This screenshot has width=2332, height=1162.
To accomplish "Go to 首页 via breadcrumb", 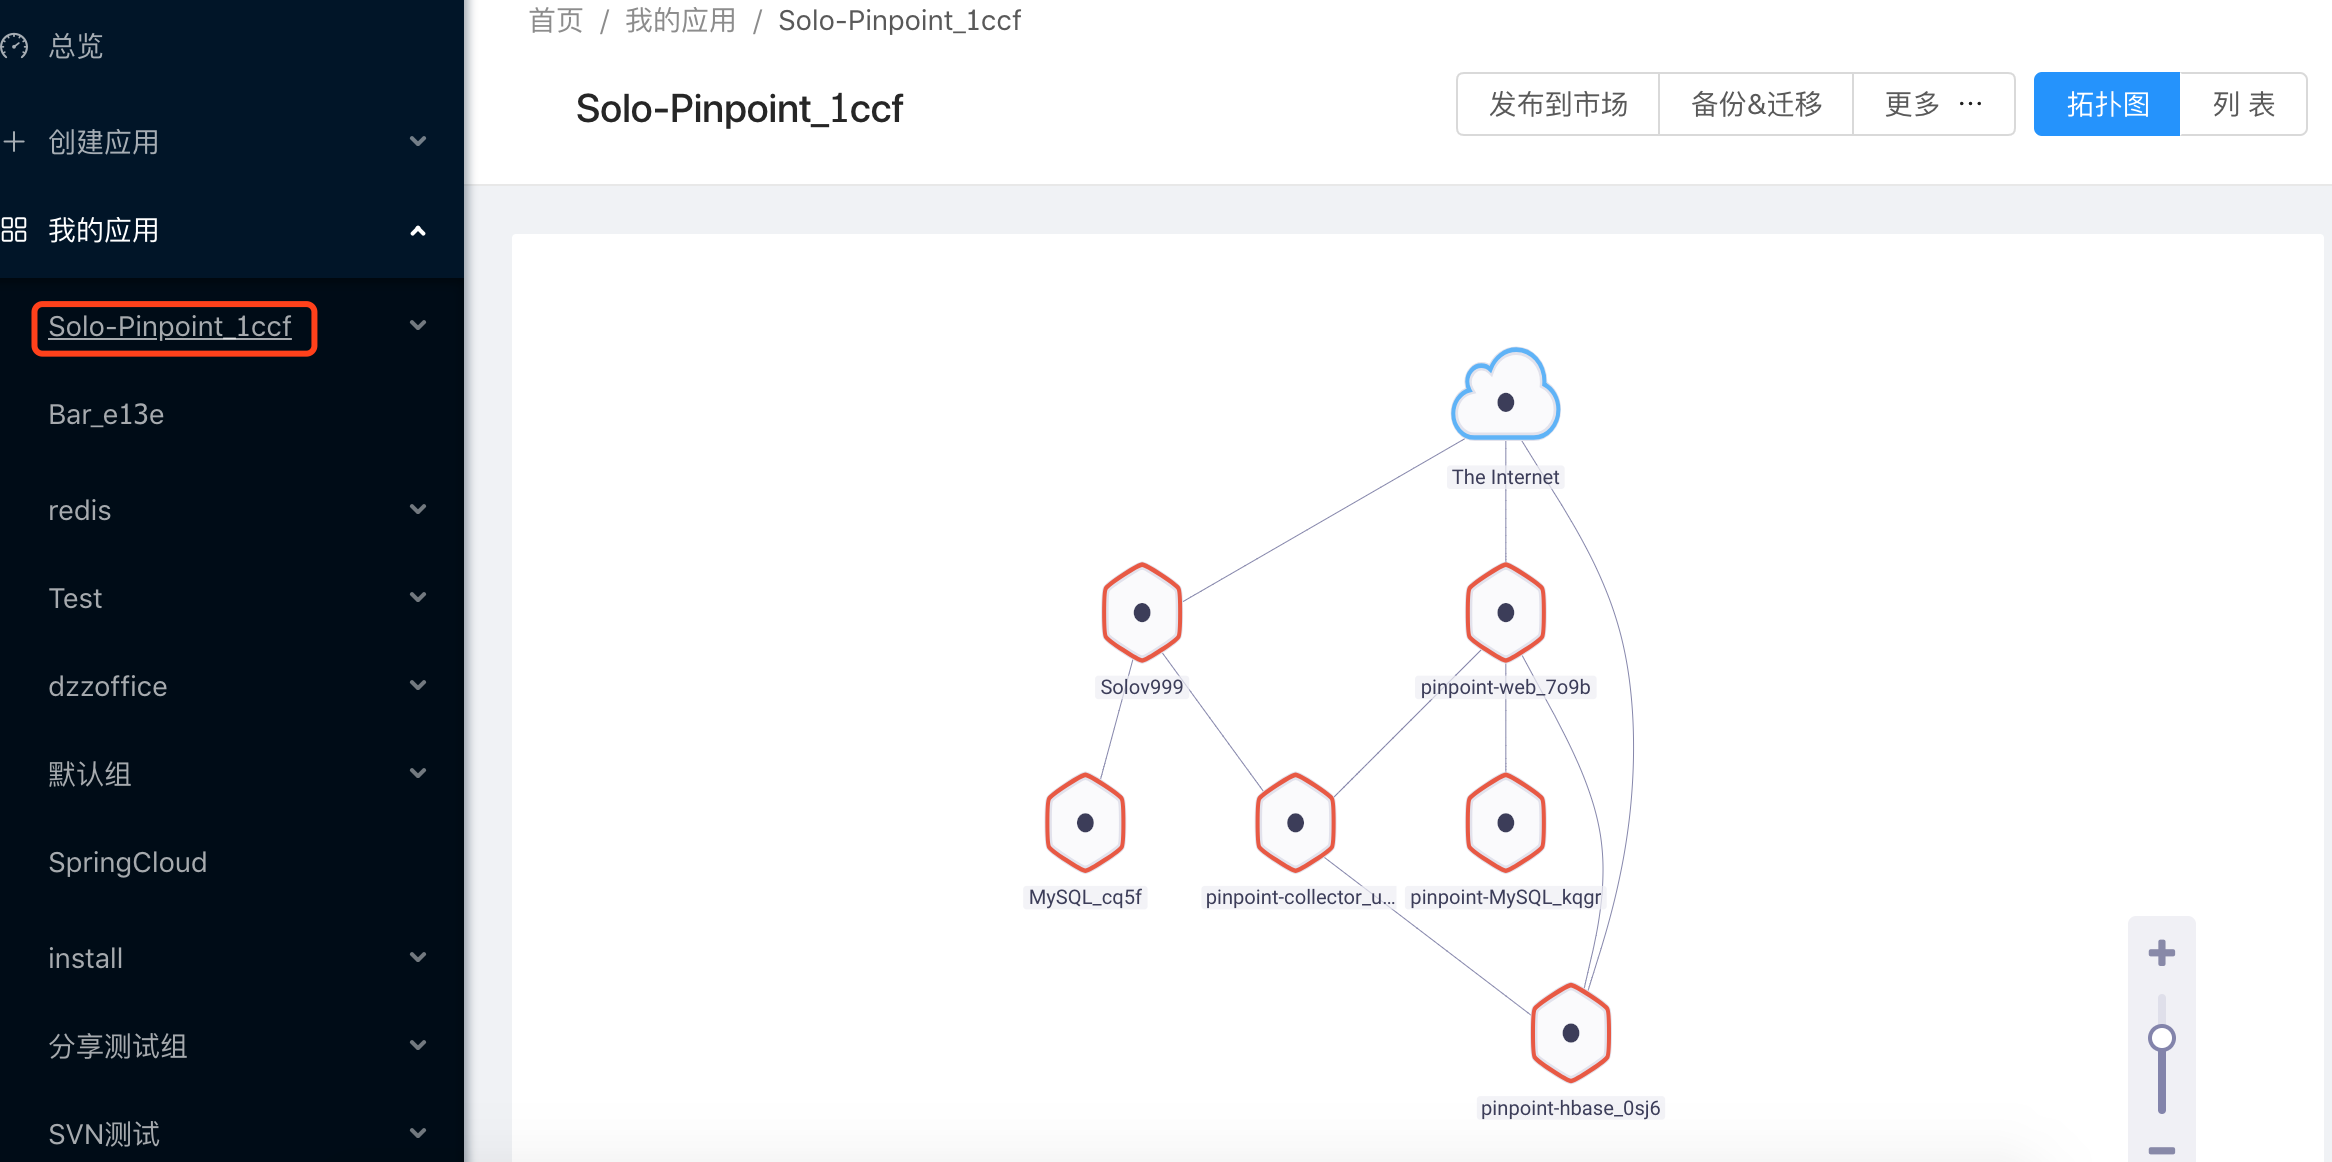I will pyautogui.click(x=556, y=20).
